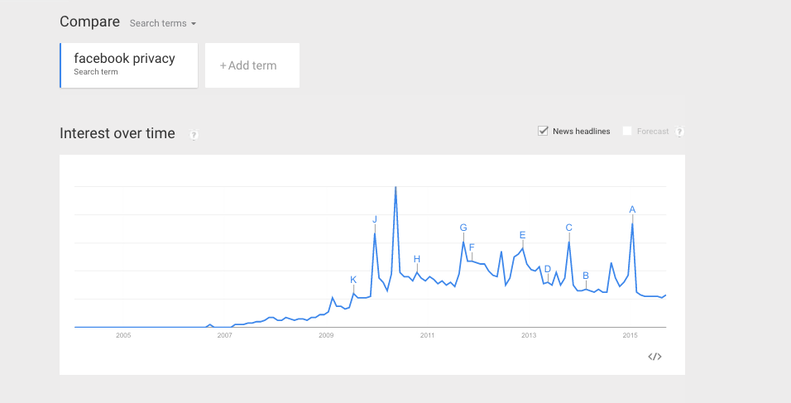Uncheck the News headlines checkbox
The image size is (791, 403).
(543, 131)
